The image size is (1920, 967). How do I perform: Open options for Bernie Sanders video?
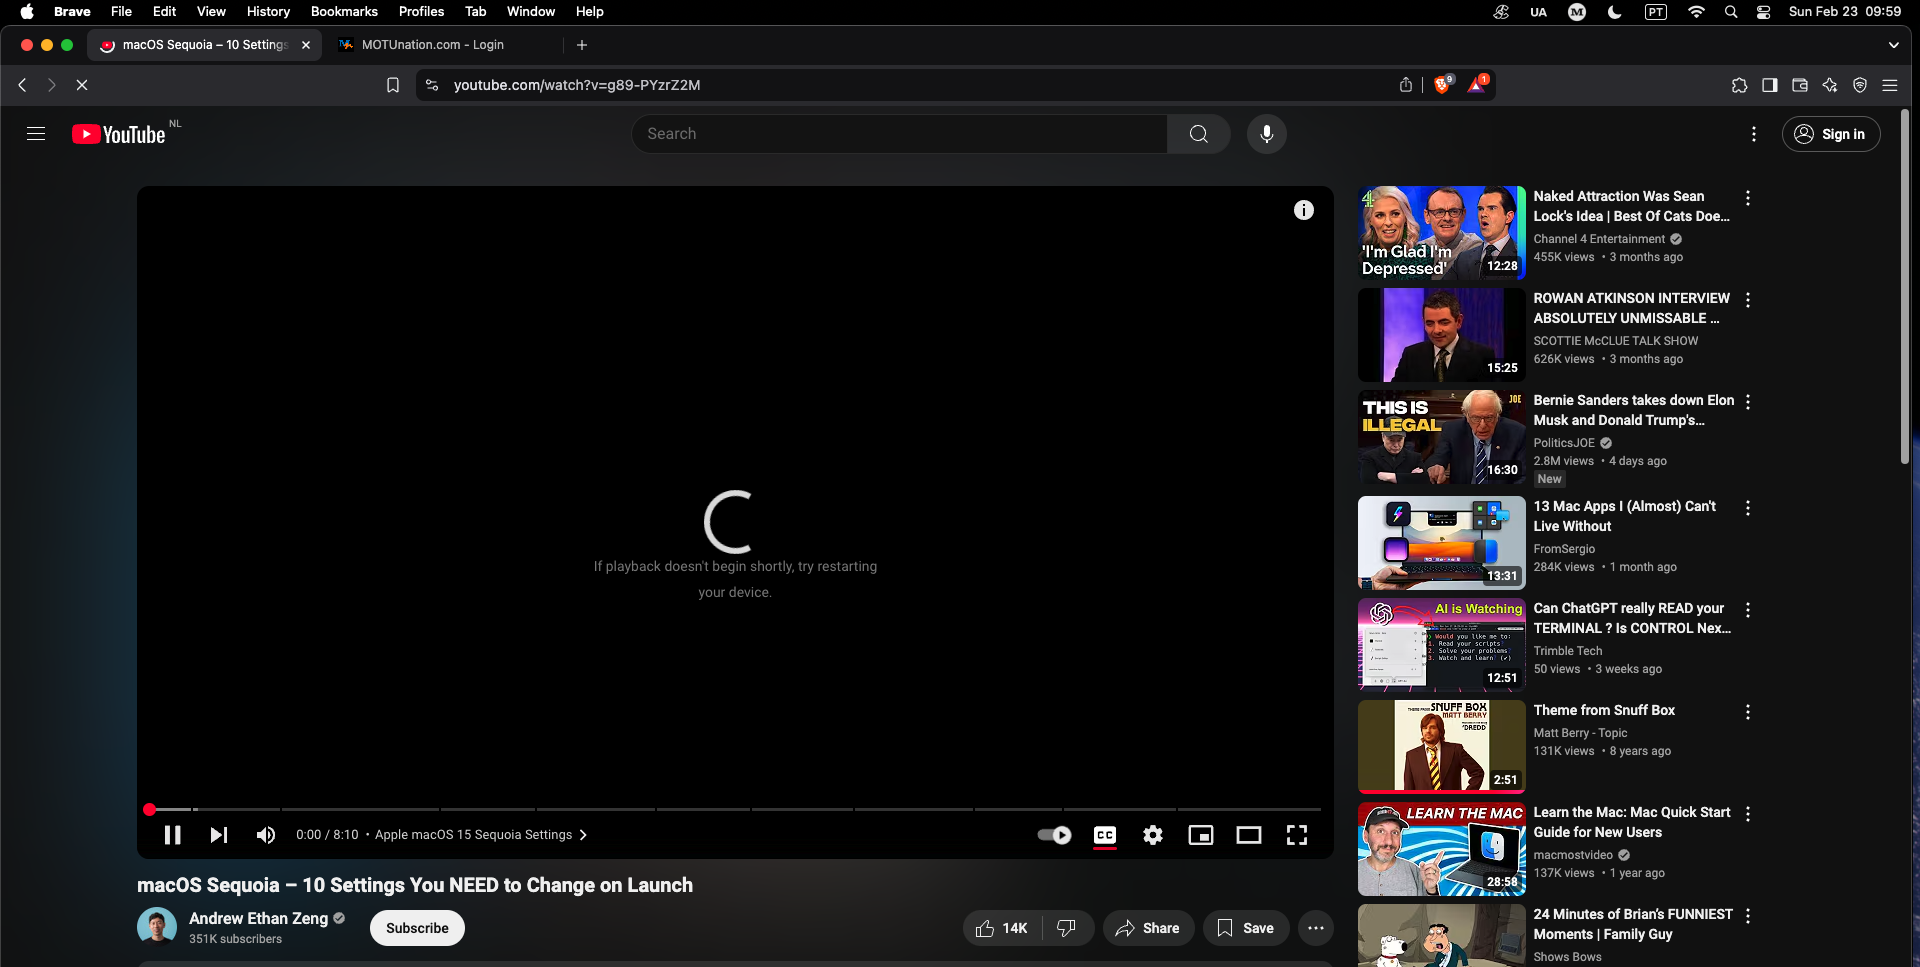[x=1748, y=402]
